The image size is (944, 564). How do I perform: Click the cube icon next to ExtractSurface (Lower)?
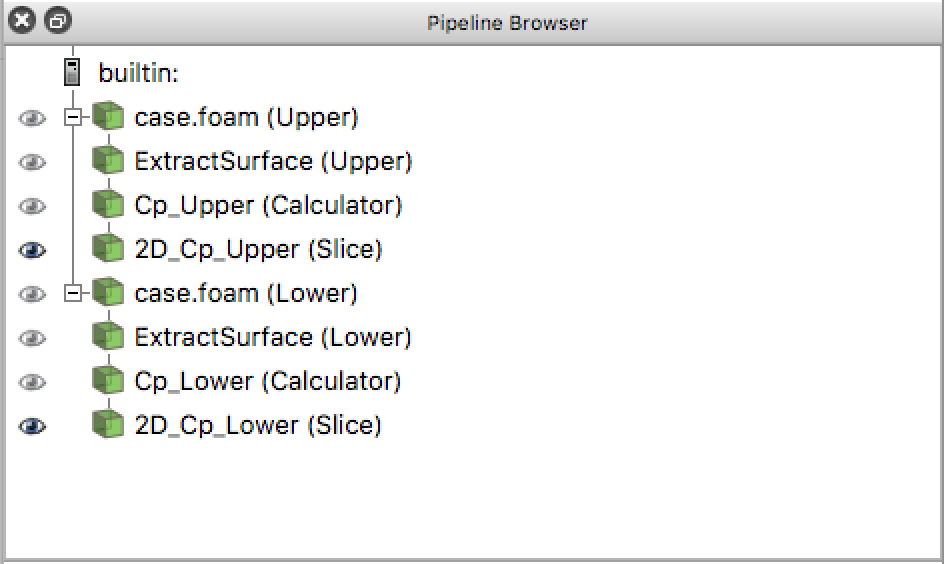click(108, 337)
